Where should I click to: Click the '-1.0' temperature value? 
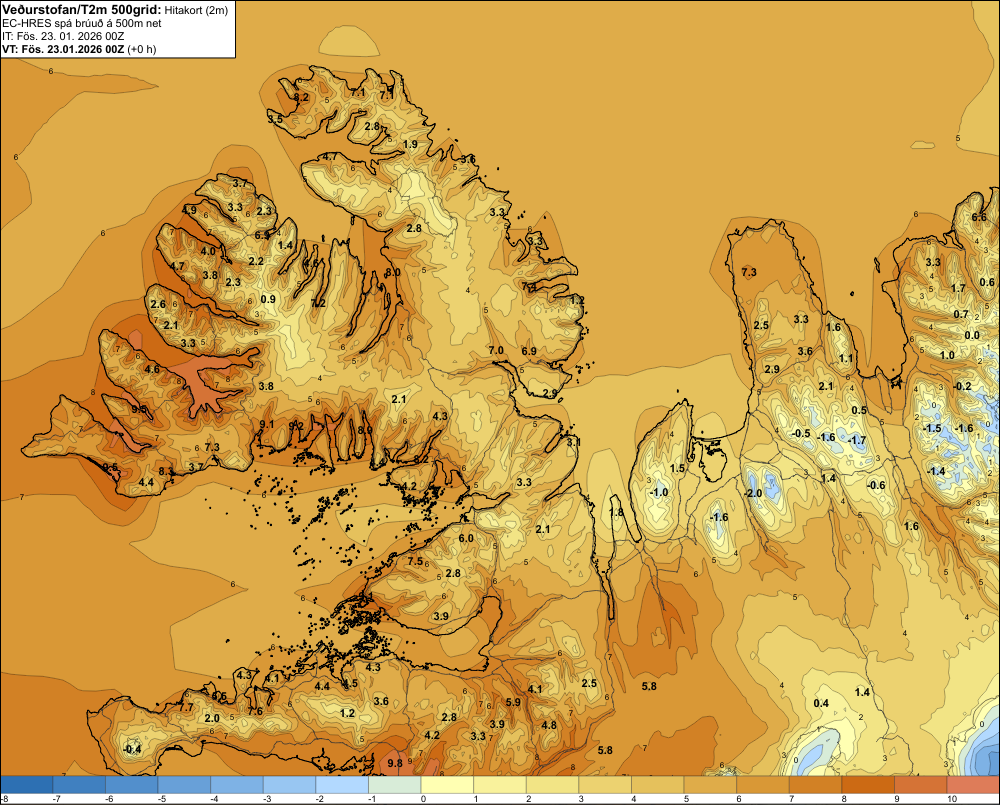click(659, 492)
